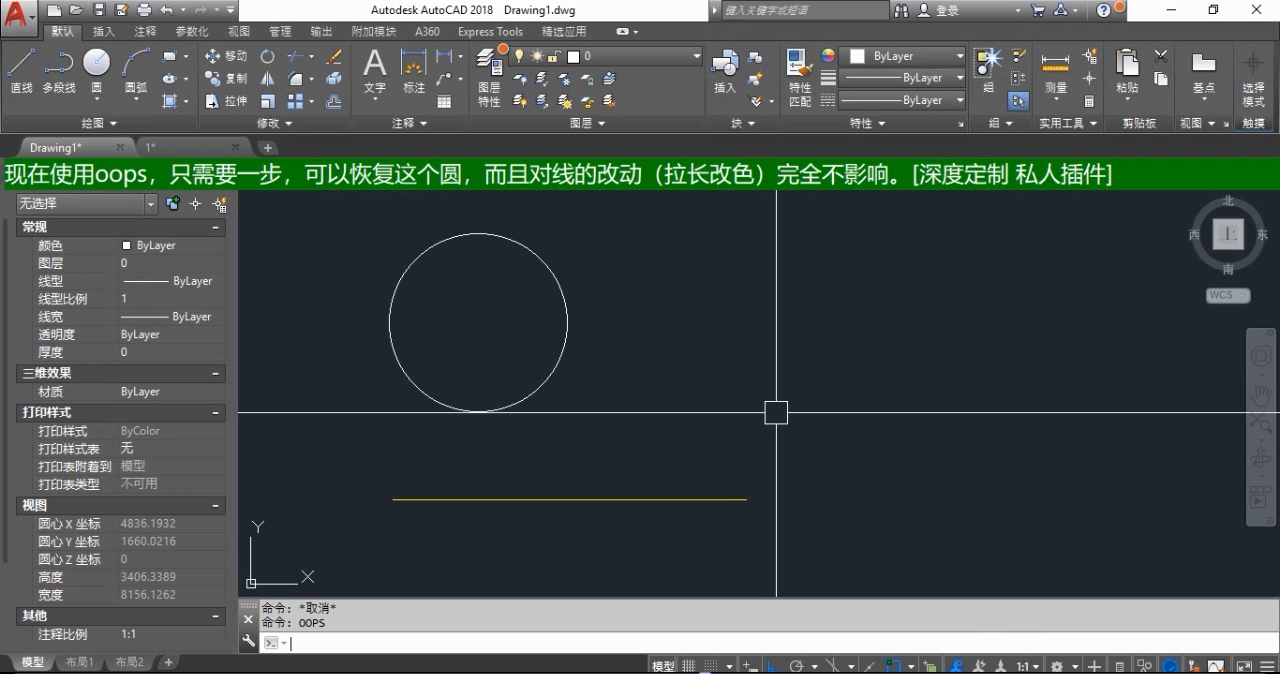The width and height of the screenshot is (1280, 674).
Task: Open the Express Tools ribbon tab
Action: [490, 31]
